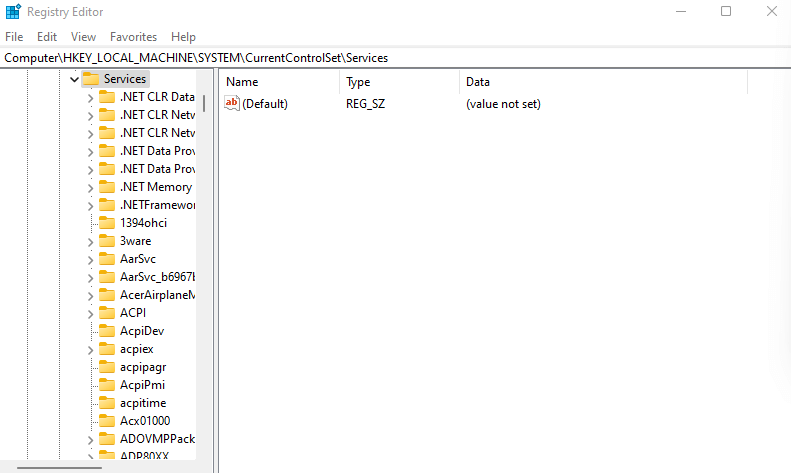Viewport: 791px width, 473px height.
Task: Click the acpiex folder icon
Action: point(107,349)
